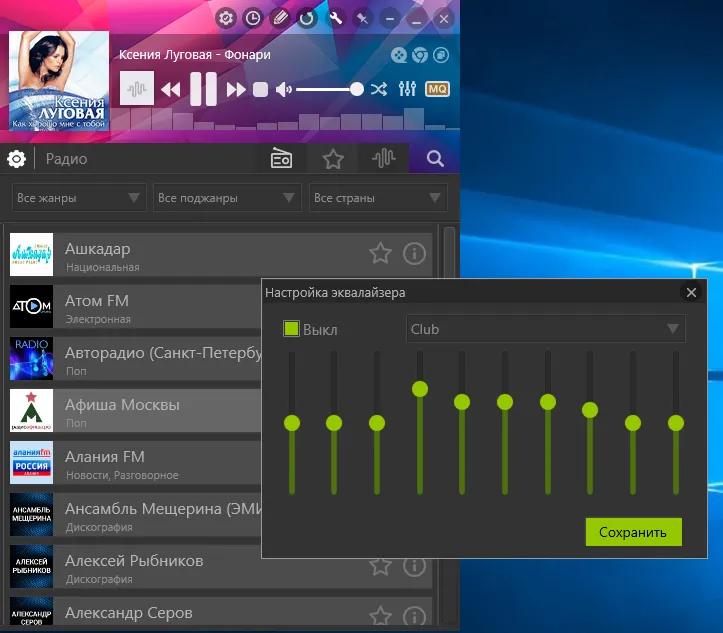Select the Ашкадар station name
Image resolution: width=723 pixels, height=633 pixels.
(98, 249)
